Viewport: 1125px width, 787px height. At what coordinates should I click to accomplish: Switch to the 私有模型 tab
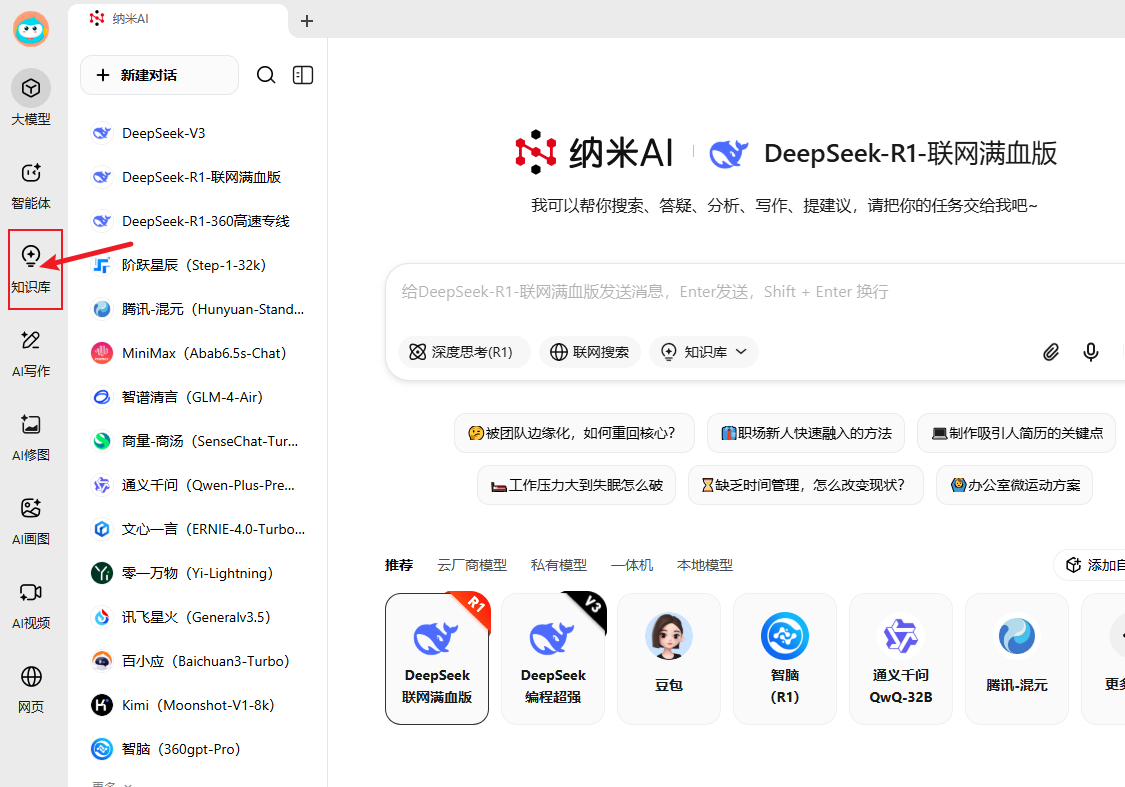(x=559, y=565)
